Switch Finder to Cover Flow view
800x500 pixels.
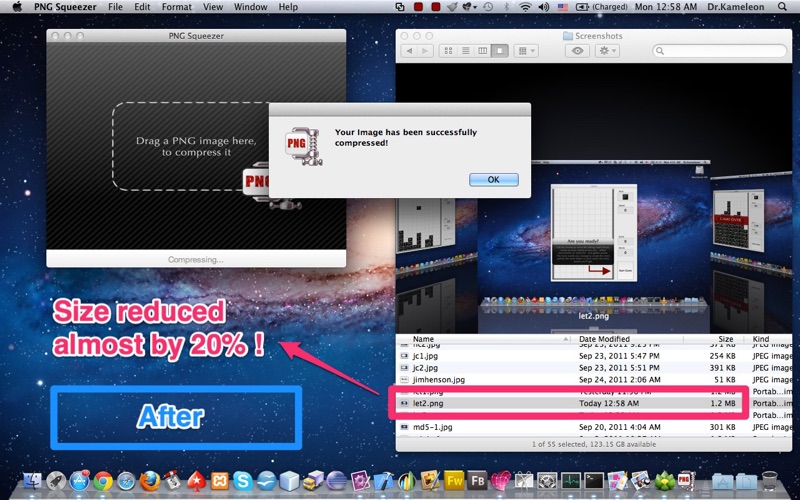coord(499,51)
